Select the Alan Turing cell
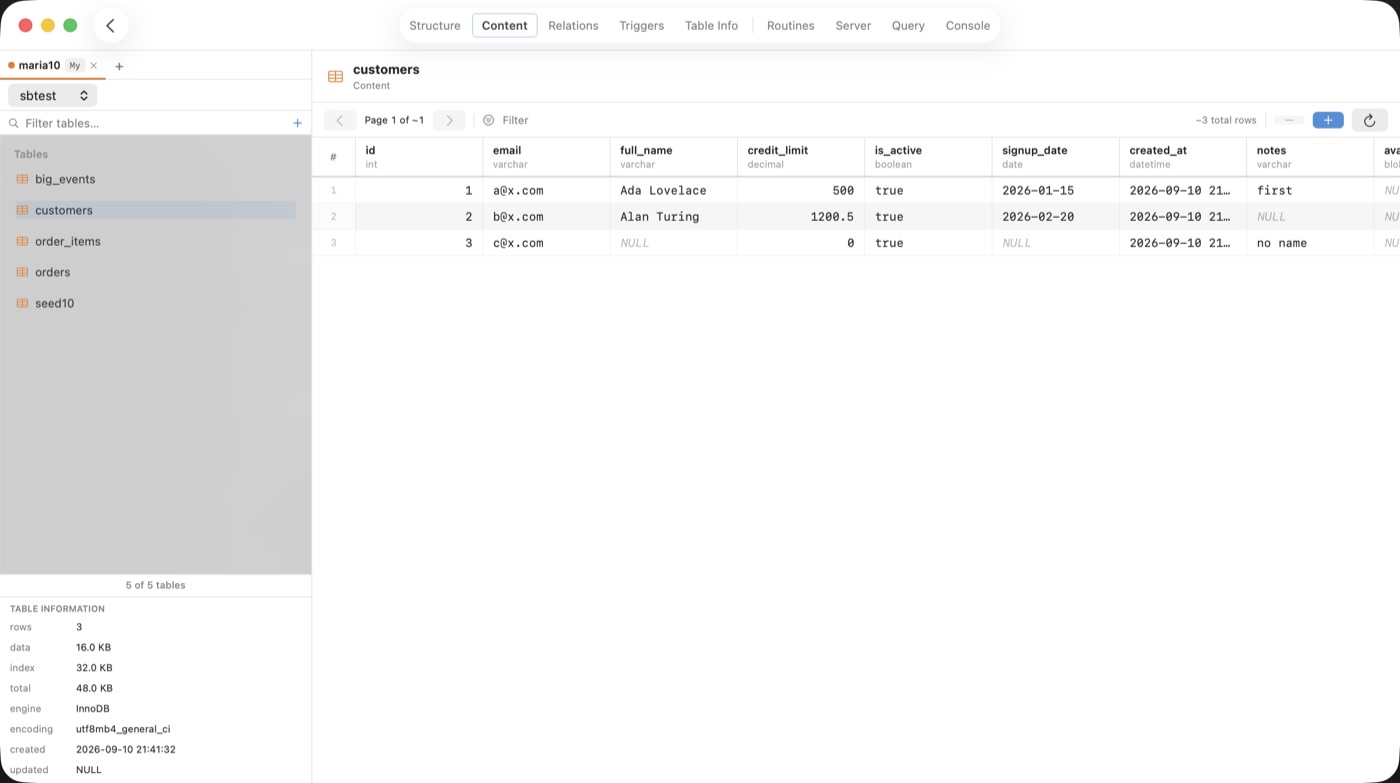 pyautogui.click(x=673, y=216)
